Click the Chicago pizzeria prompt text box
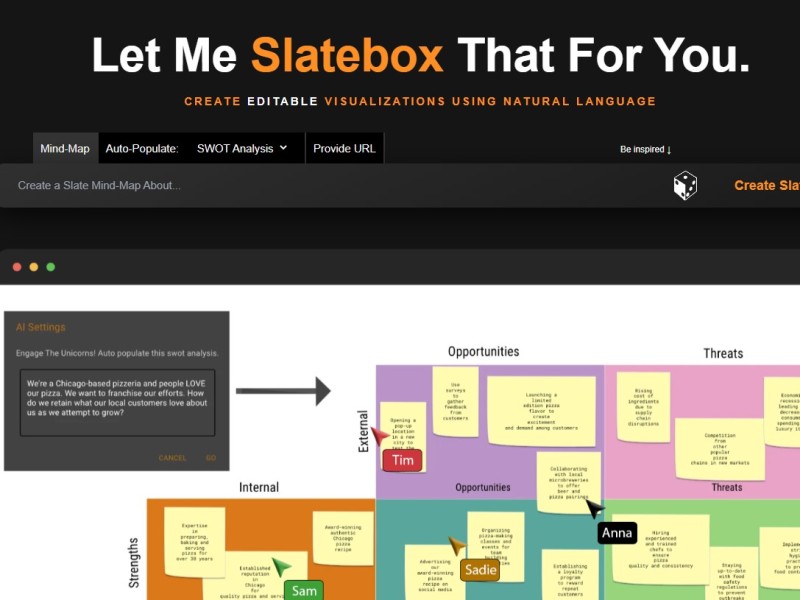The width and height of the screenshot is (800, 600). 117,403
